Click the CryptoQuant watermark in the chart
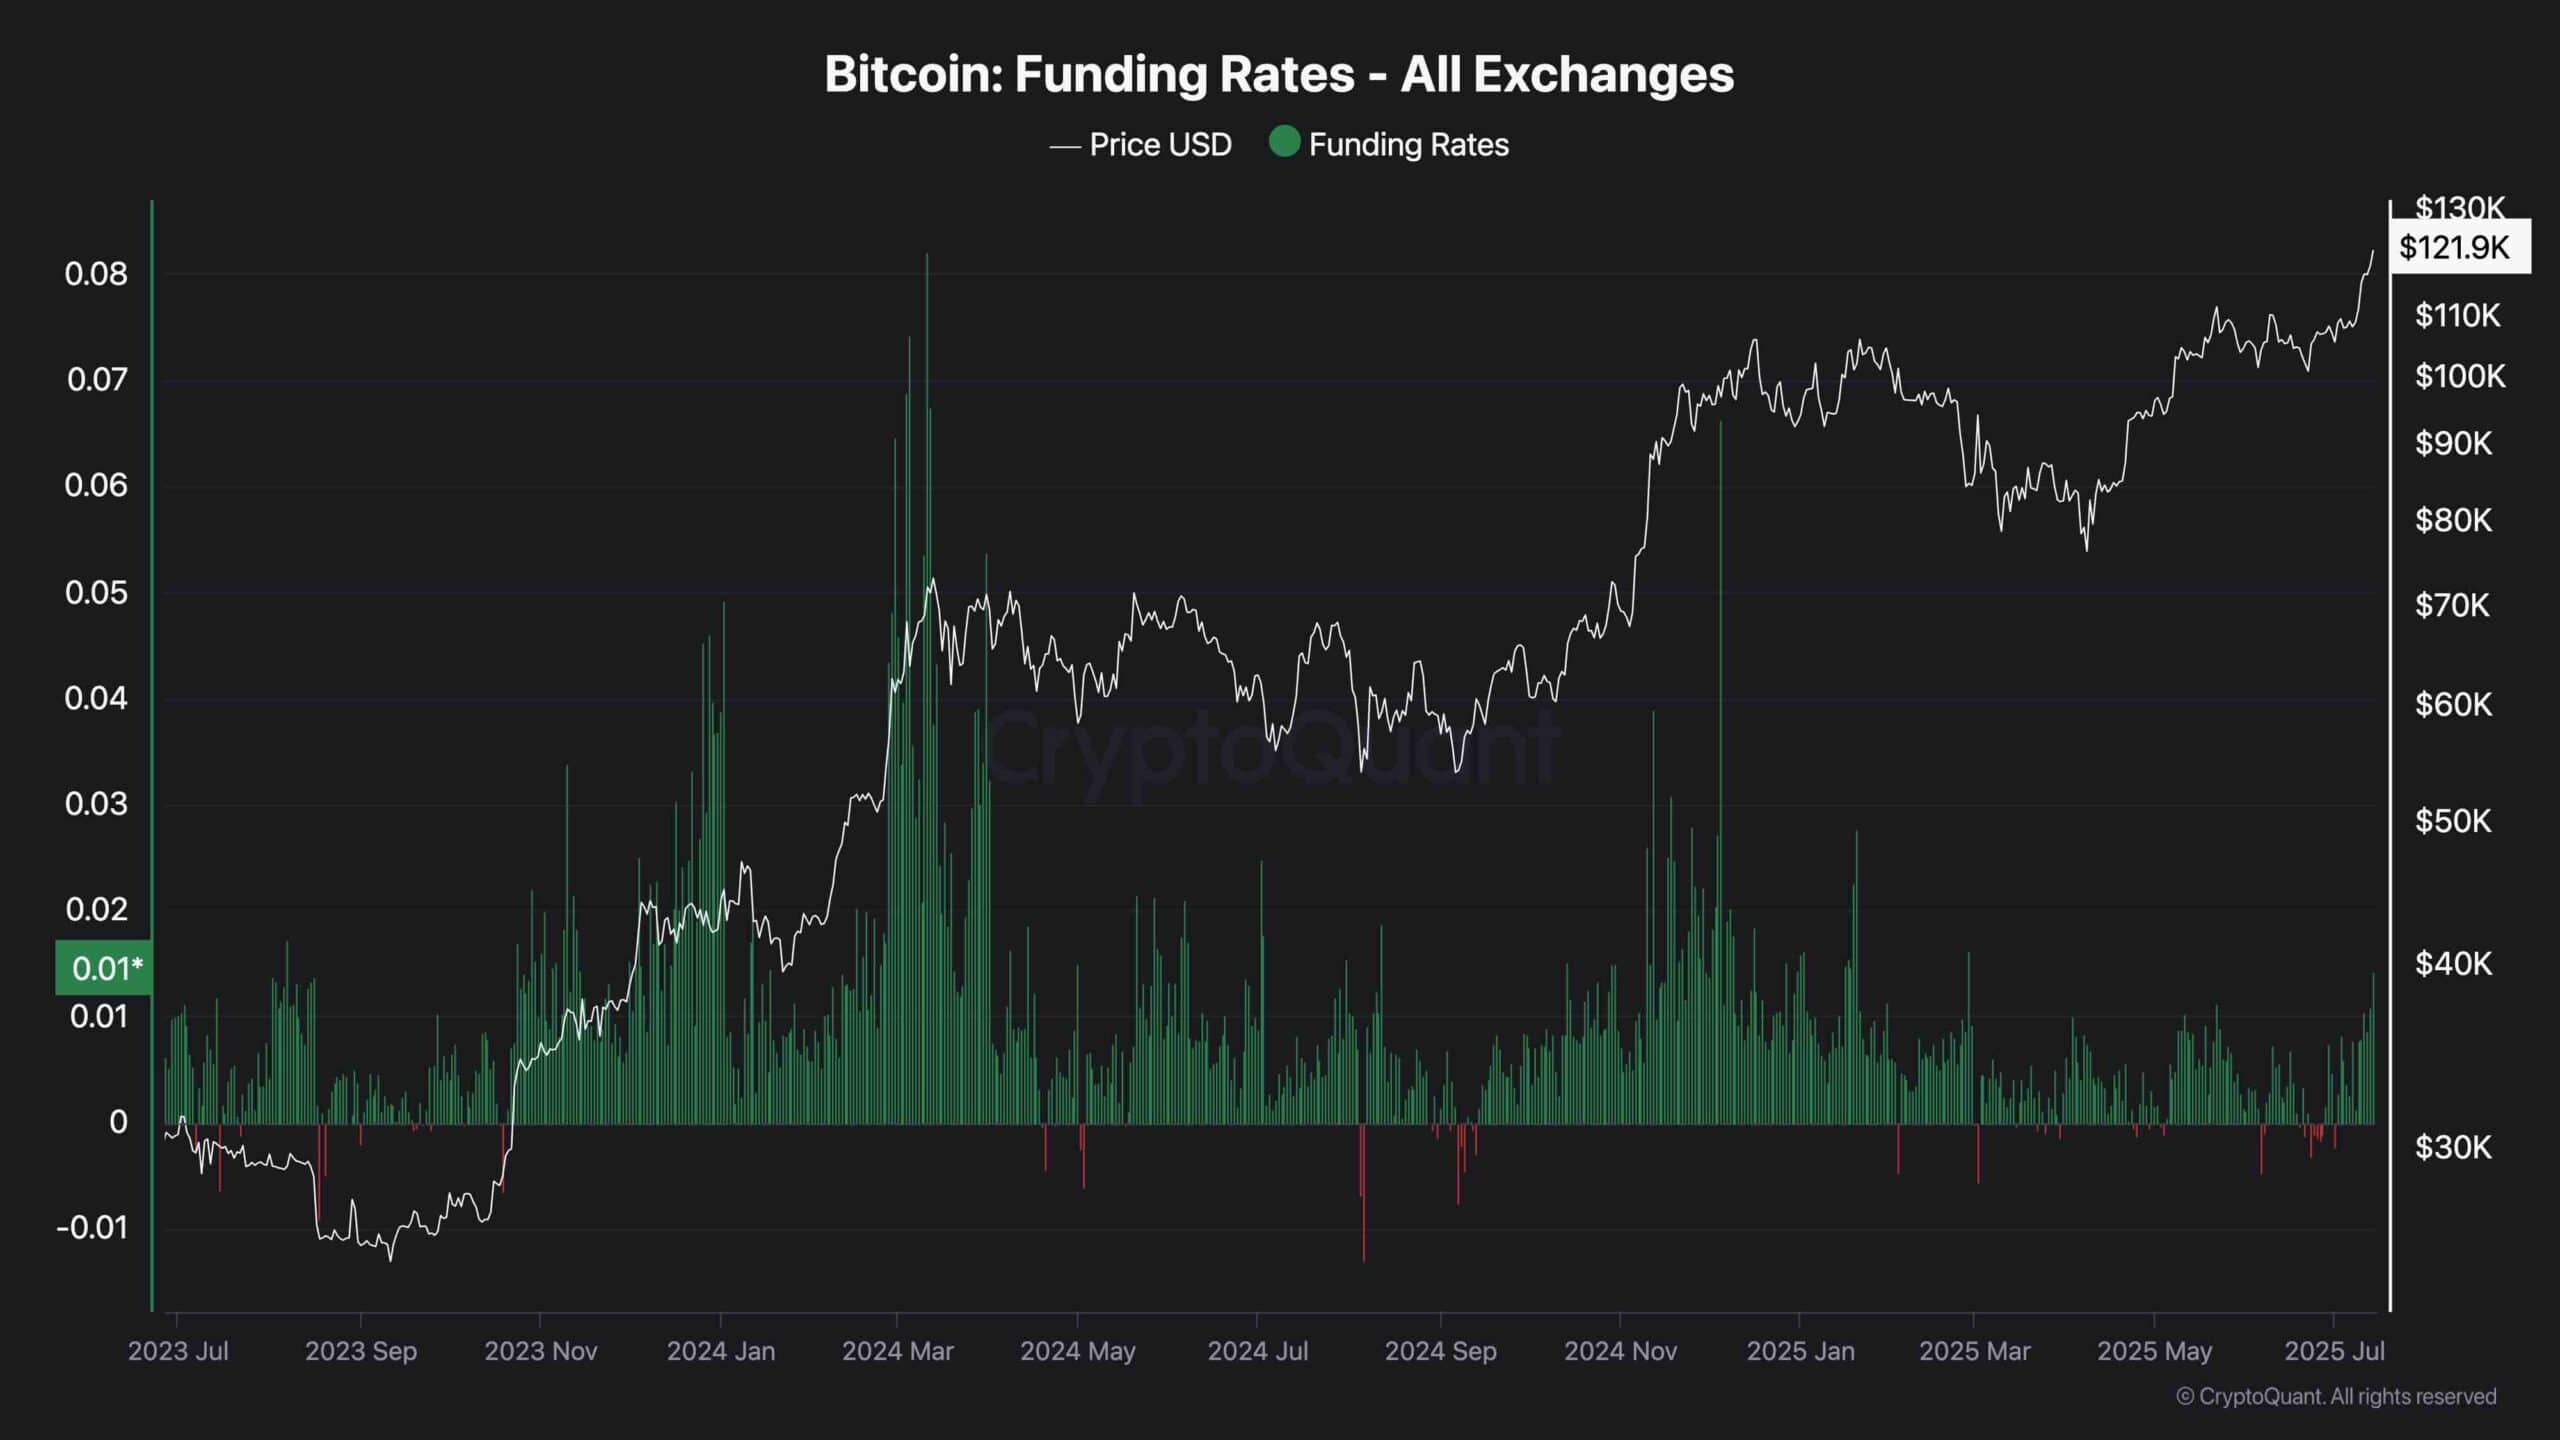 coord(1272,750)
